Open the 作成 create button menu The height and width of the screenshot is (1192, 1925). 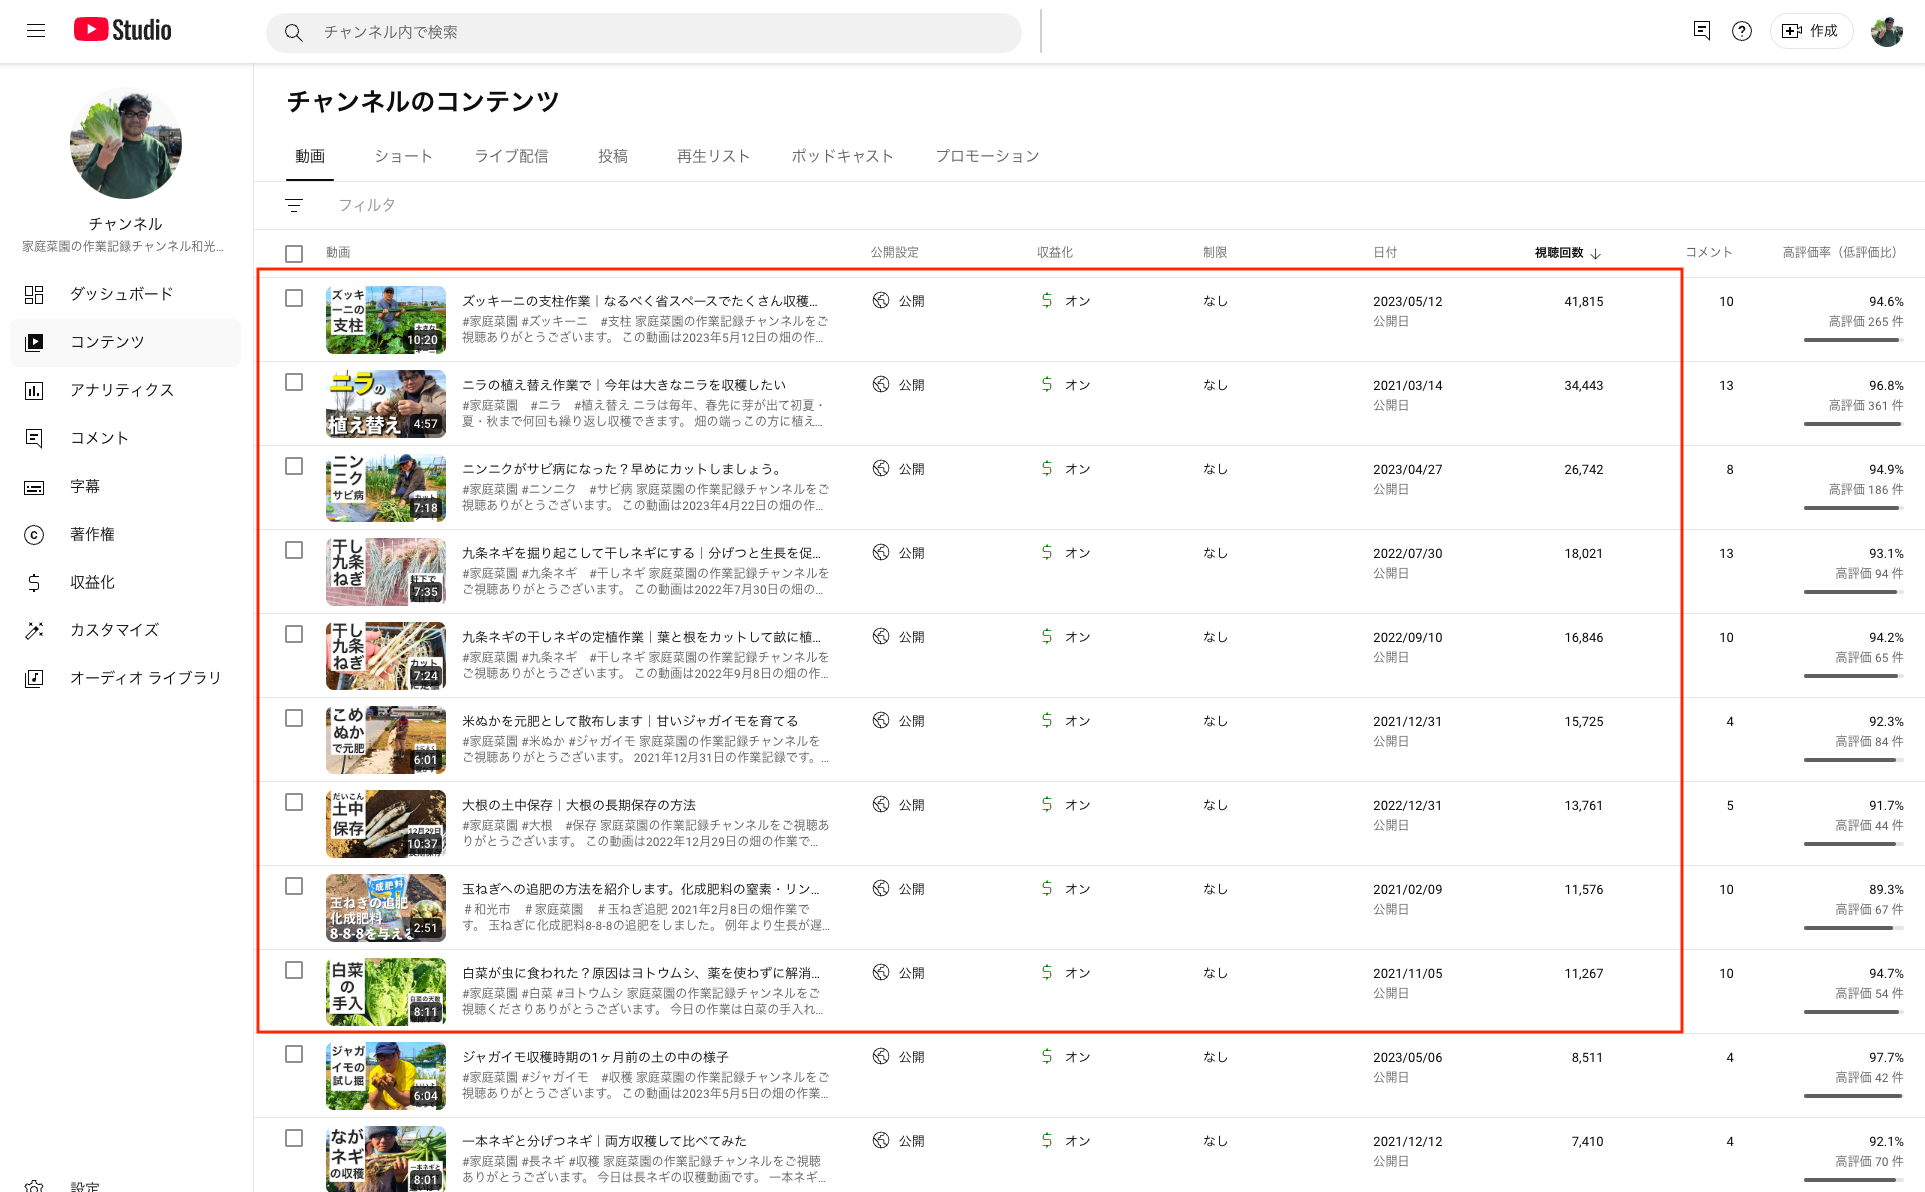click(x=1811, y=31)
